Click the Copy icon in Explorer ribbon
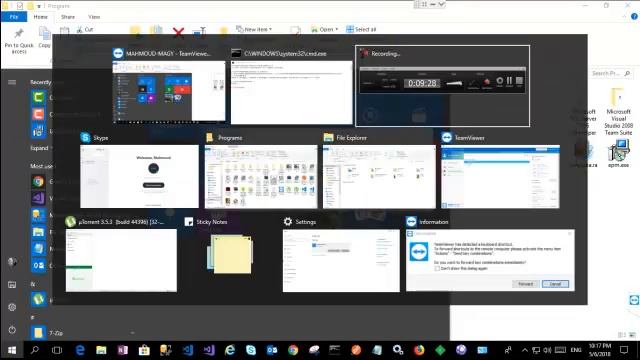The width and height of the screenshot is (640, 360). pos(44,38)
